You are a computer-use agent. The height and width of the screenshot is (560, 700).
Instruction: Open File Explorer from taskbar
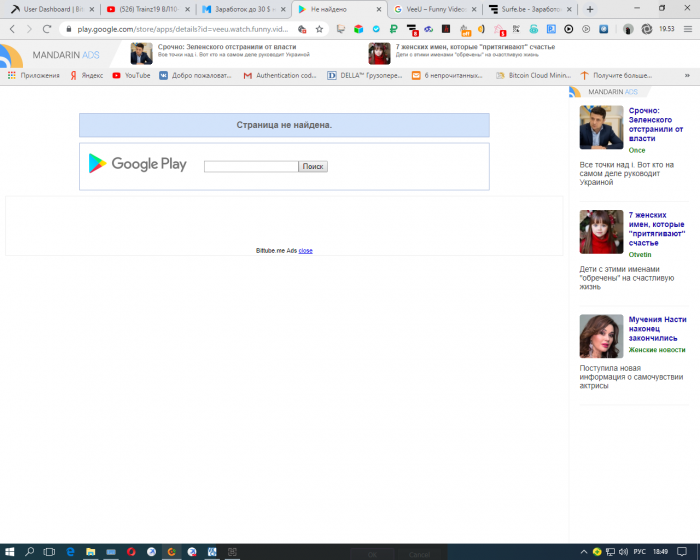point(90,552)
